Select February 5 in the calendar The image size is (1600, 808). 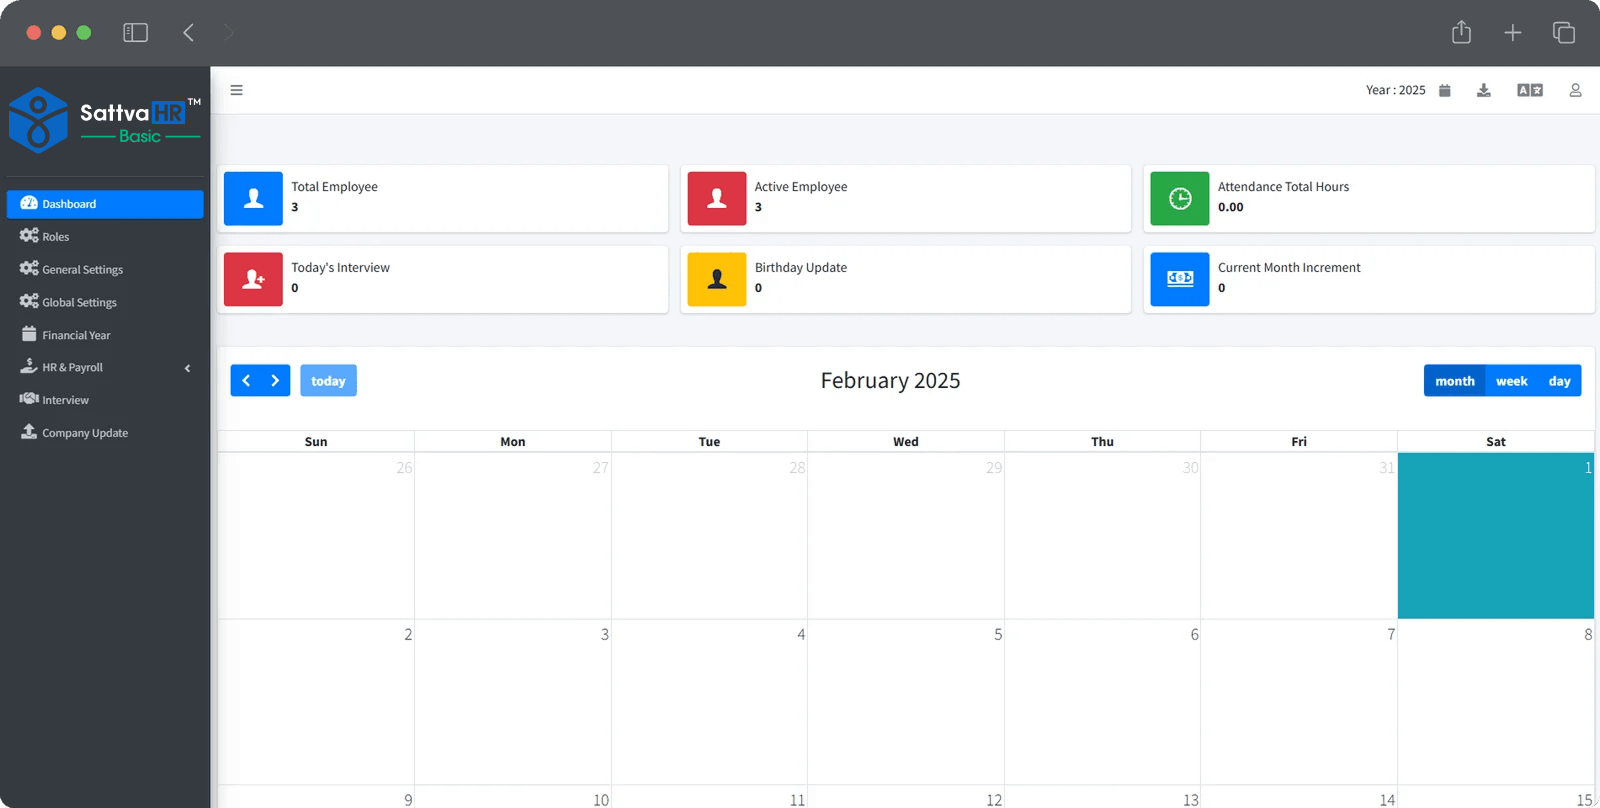click(905, 702)
